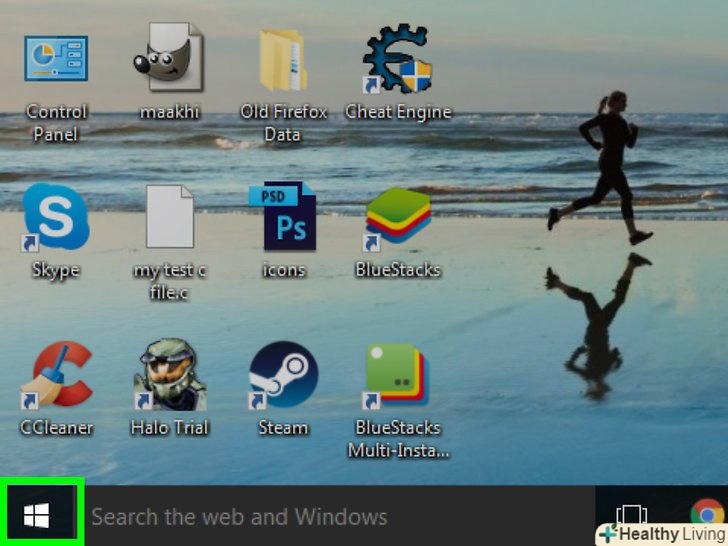
Task: Launch the Cheat Engine shortcut
Action: click(x=397, y=59)
